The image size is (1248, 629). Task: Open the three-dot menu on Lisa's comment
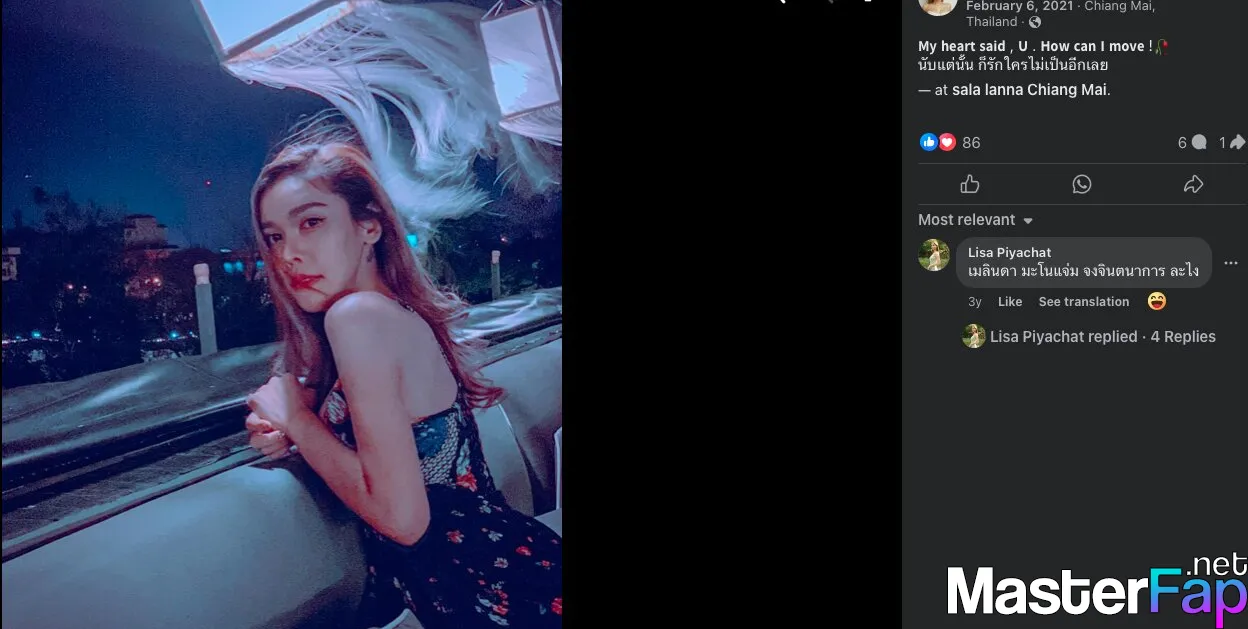(x=1231, y=264)
